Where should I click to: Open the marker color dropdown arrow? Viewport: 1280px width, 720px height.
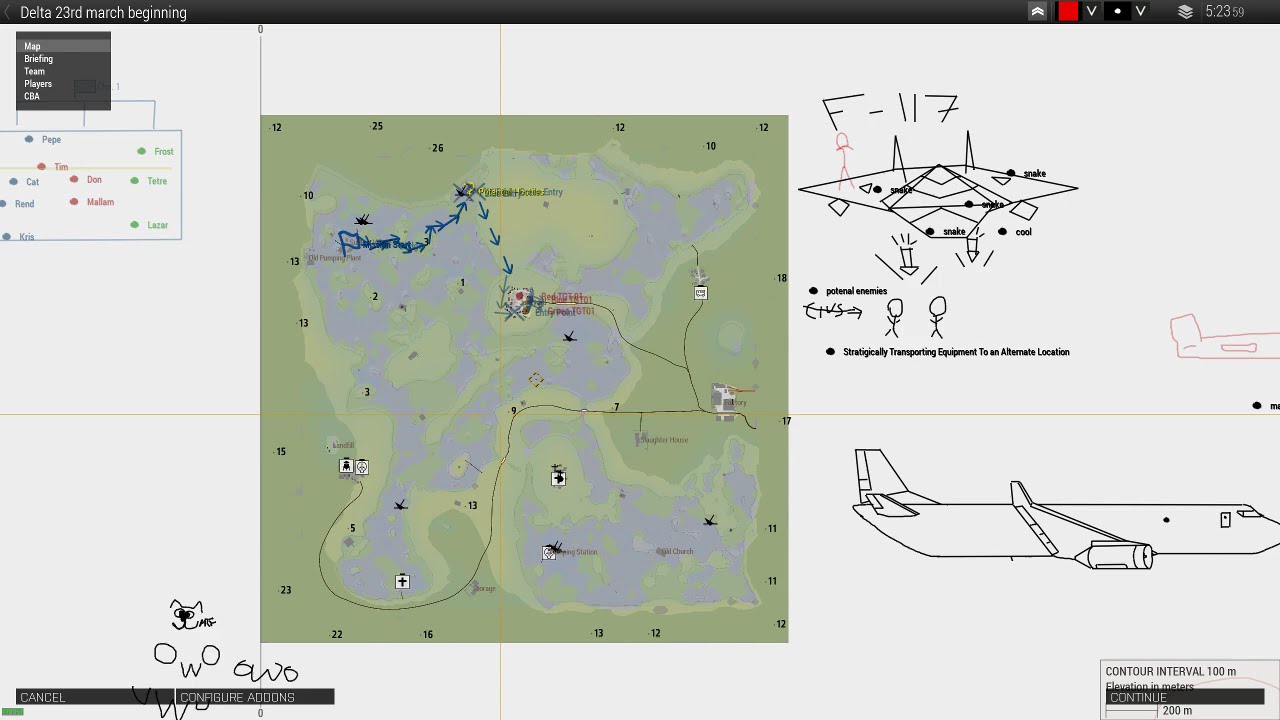pos(1091,12)
